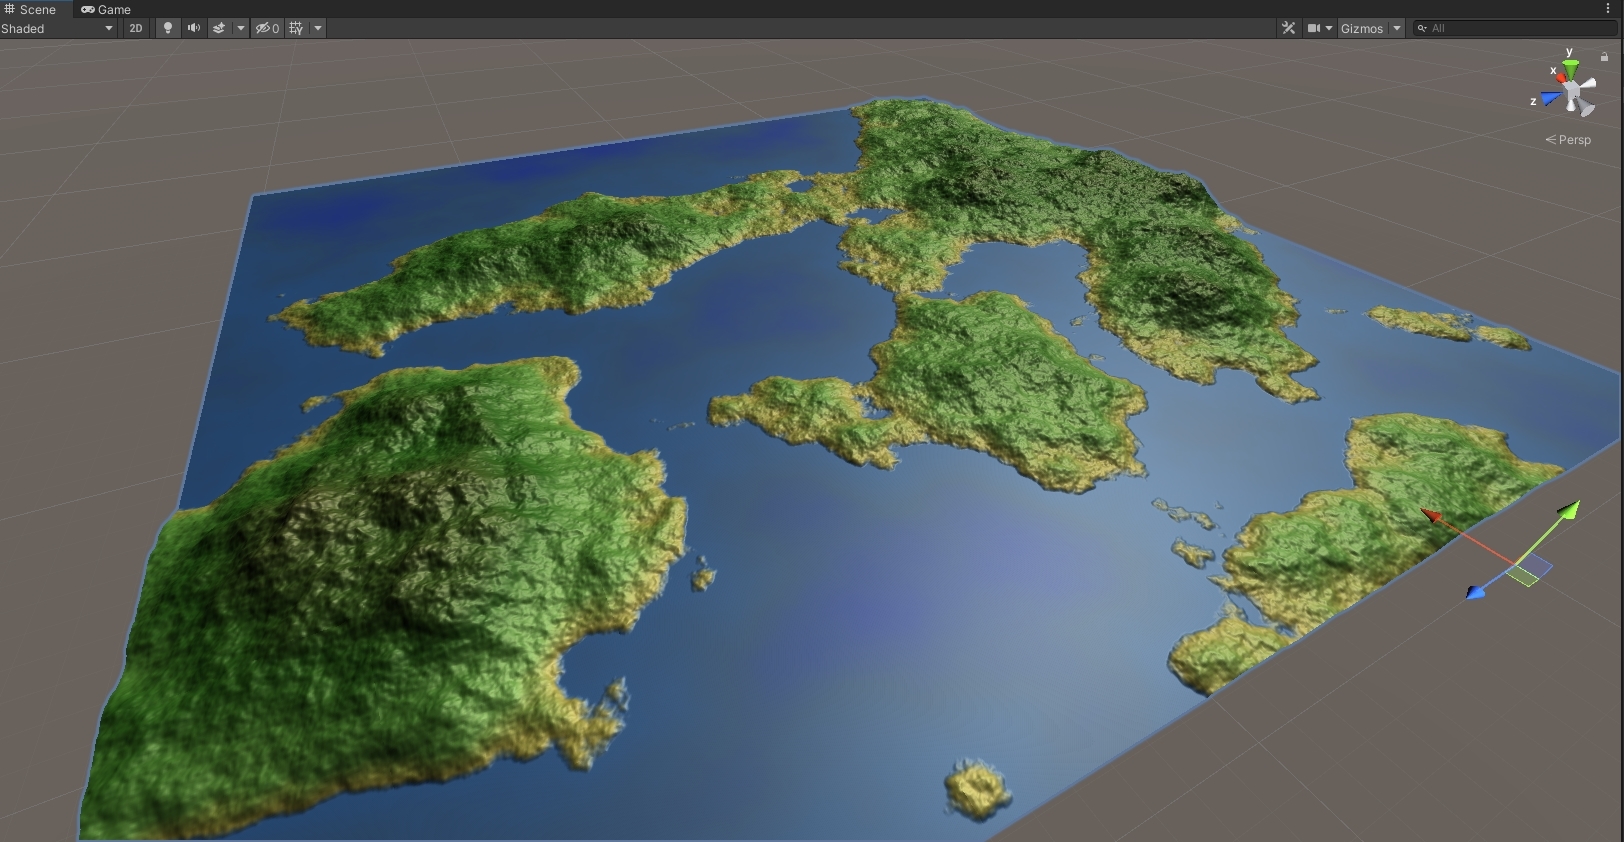Open the Shaded draw mode dropdown
The width and height of the screenshot is (1624, 842).
[58, 28]
